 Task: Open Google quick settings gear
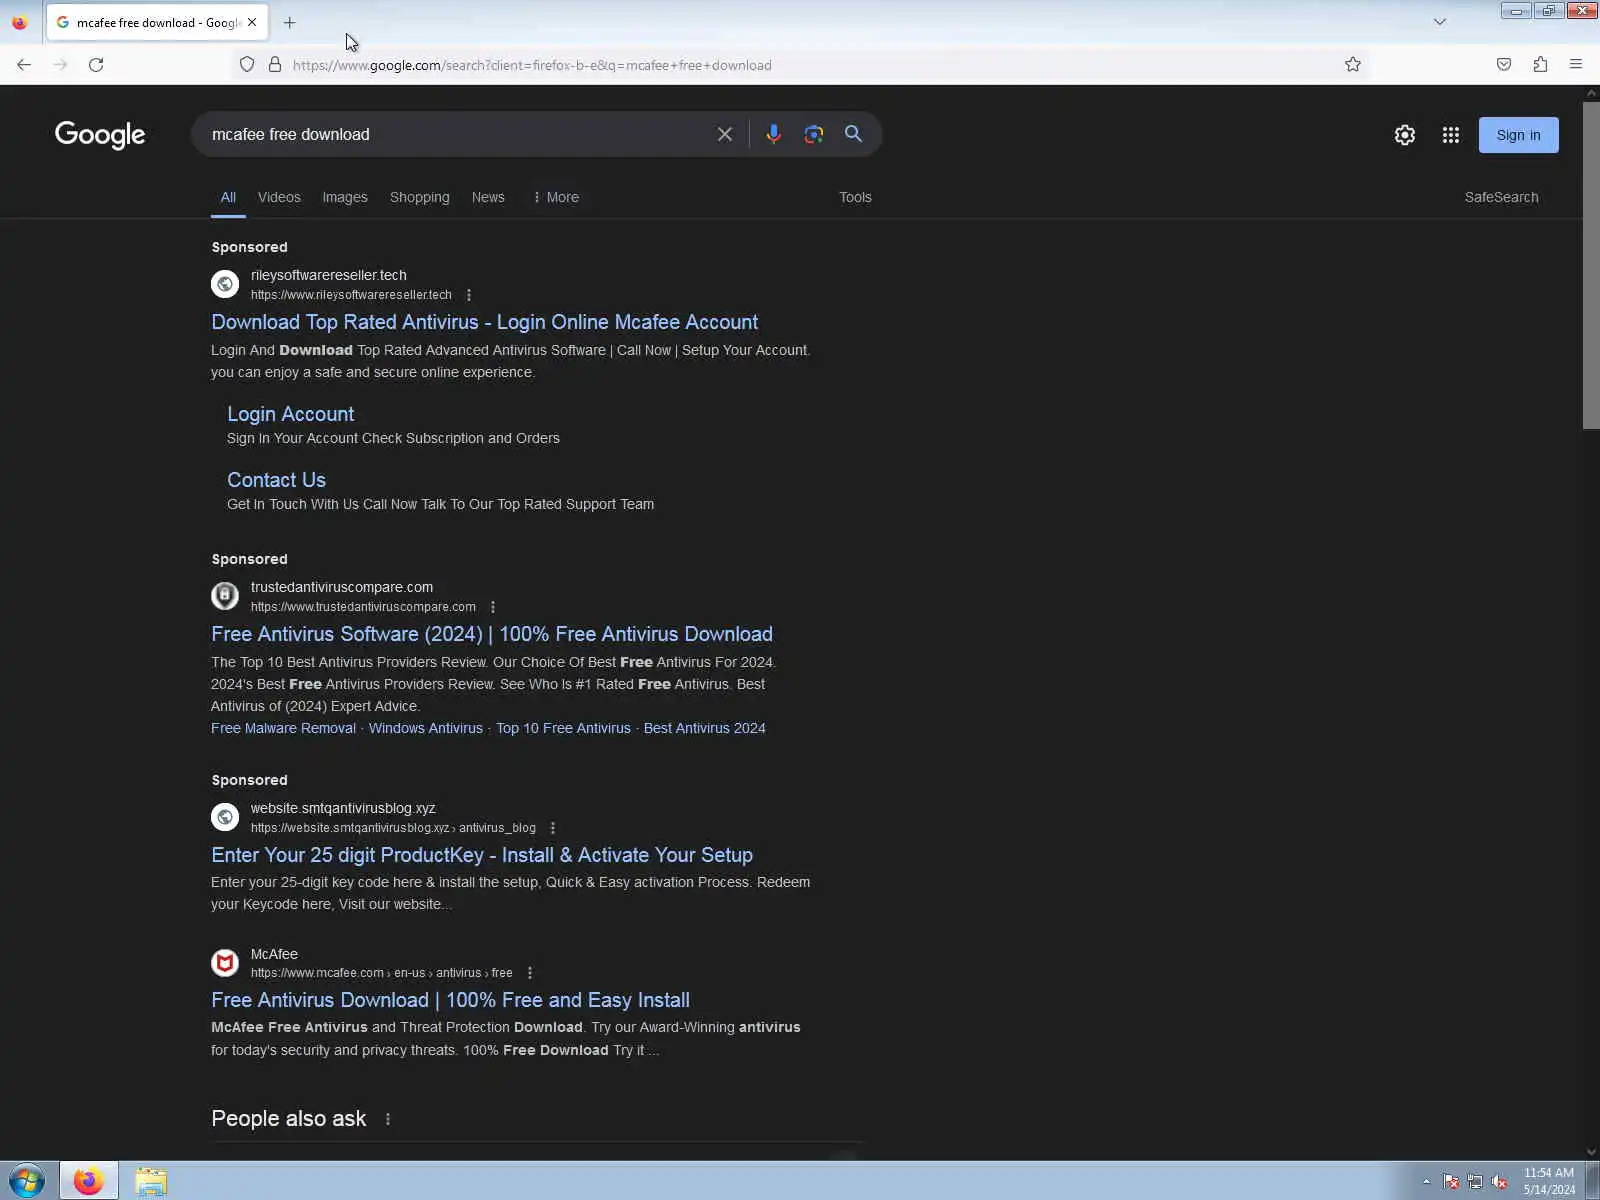(1405, 135)
